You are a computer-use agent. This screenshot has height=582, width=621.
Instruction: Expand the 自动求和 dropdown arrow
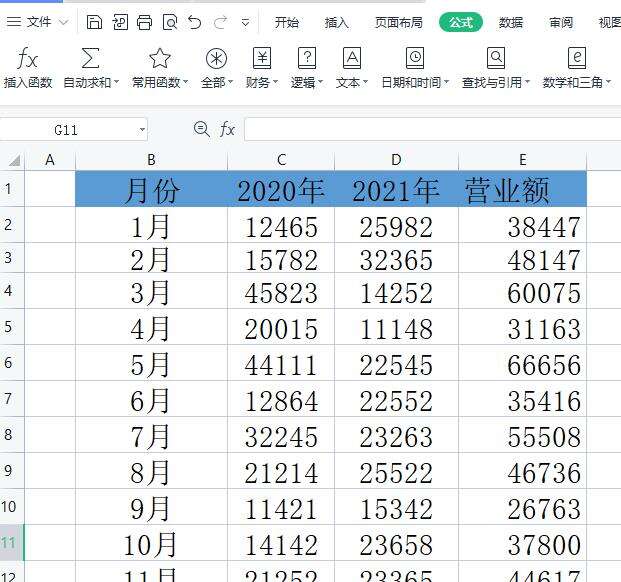click(x=116, y=82)
